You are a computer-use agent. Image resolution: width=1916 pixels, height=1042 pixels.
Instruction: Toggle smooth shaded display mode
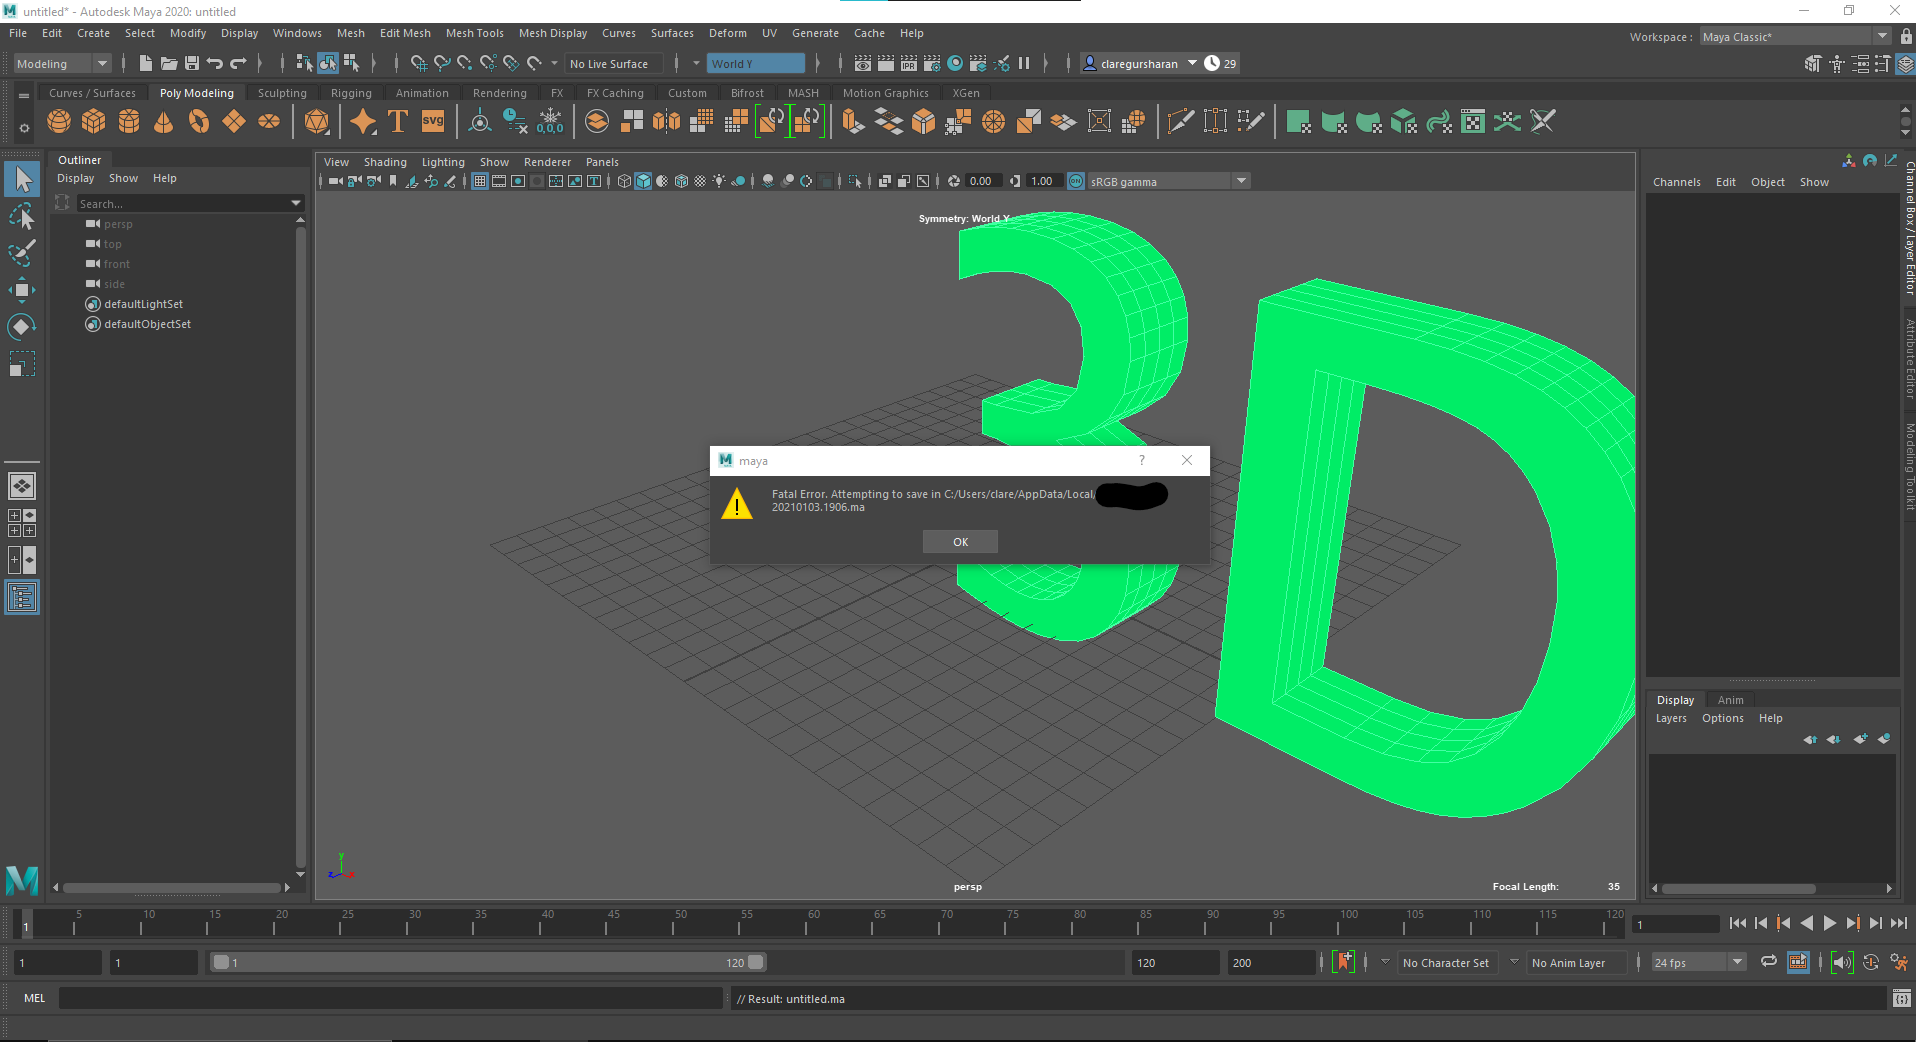point(643,181)
